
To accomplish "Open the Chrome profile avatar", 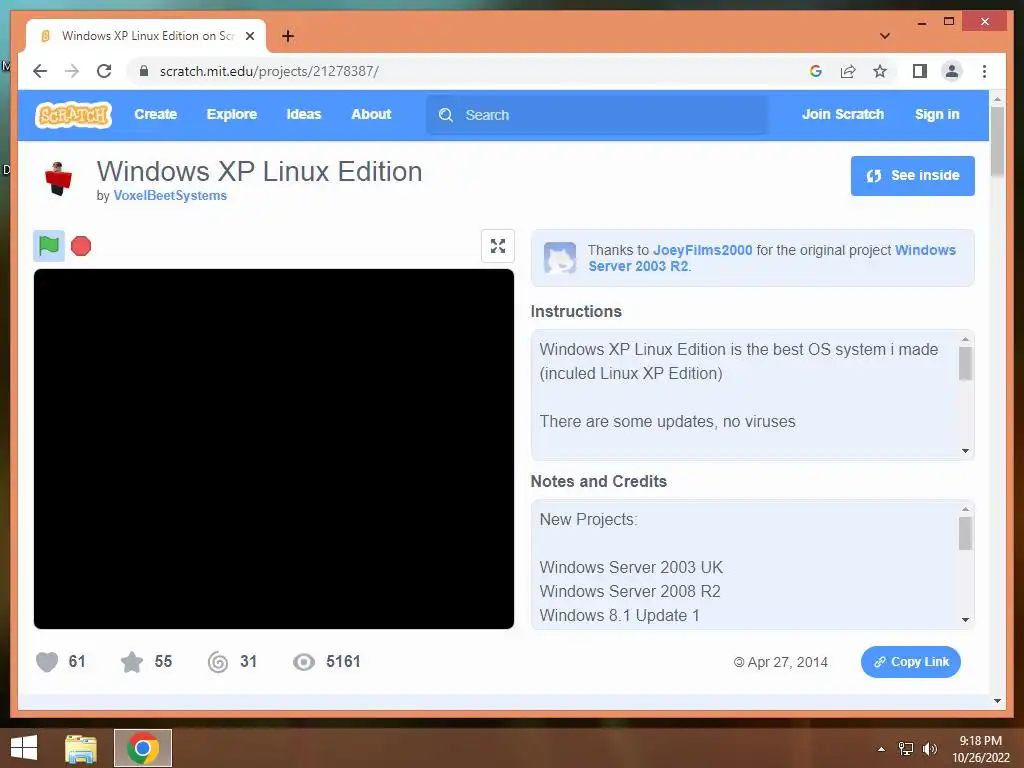I will tap(952, 71).
